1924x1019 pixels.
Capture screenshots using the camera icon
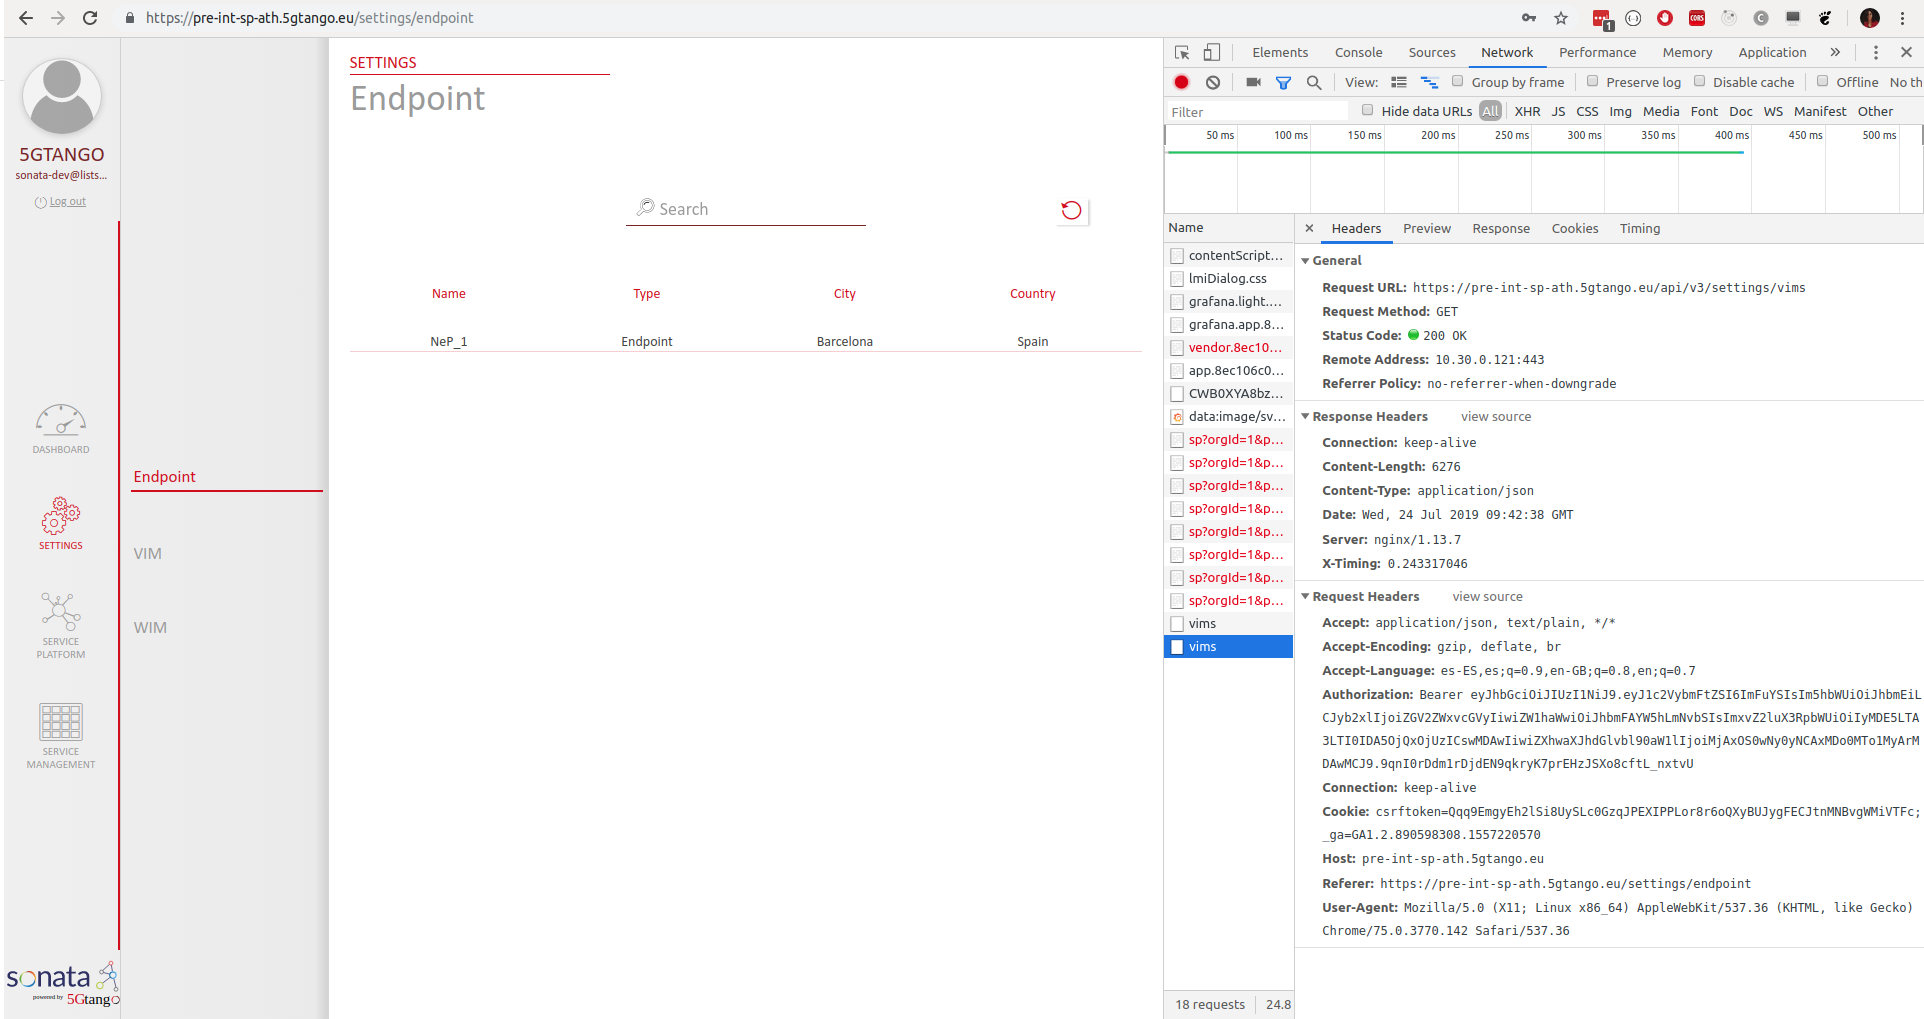(1253, 82)
